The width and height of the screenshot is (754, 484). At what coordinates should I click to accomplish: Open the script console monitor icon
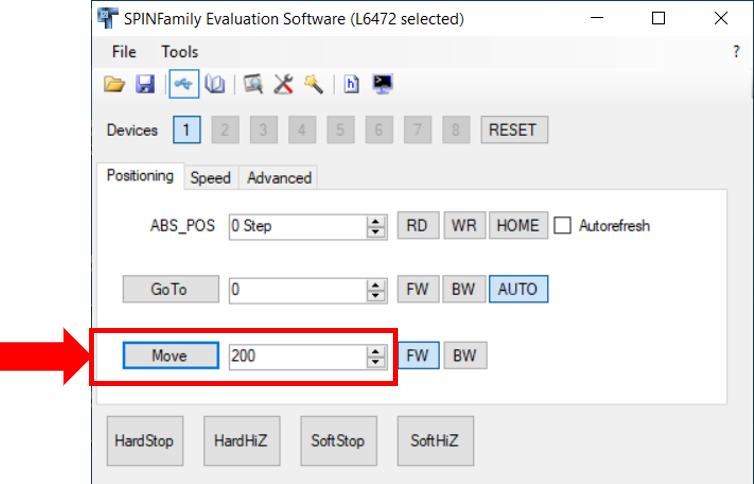click(x=383, y=84)
